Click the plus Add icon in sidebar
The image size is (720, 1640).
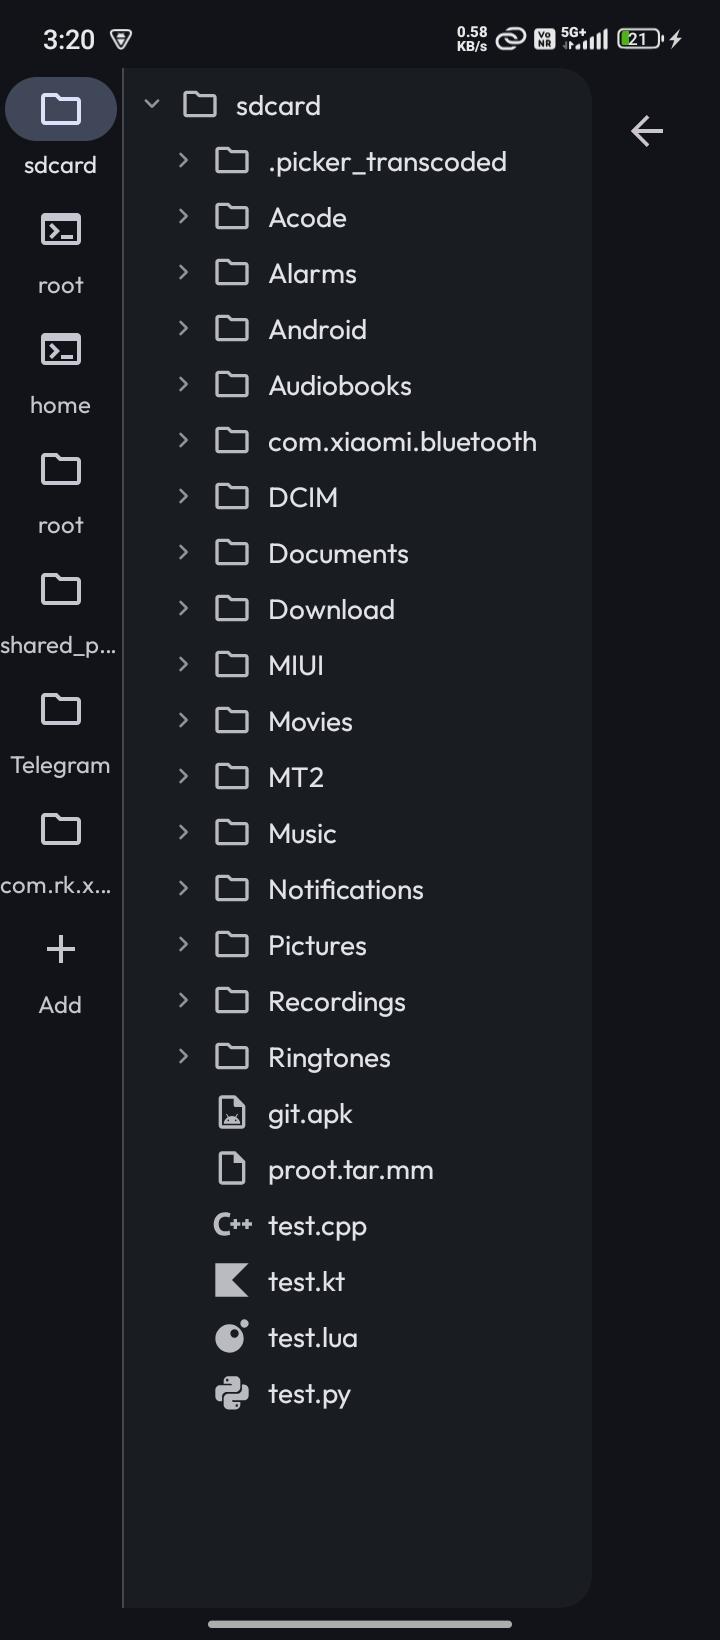pyautogui.click(x=60, y=950)
